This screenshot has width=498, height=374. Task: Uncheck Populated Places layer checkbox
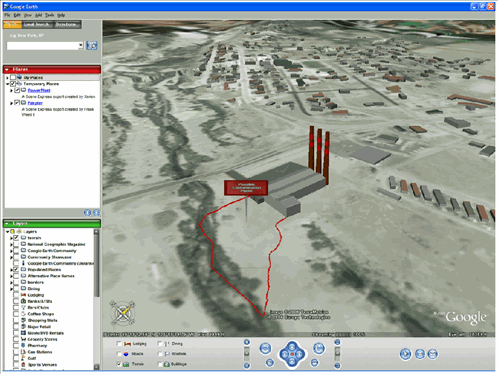coord(16,269)
